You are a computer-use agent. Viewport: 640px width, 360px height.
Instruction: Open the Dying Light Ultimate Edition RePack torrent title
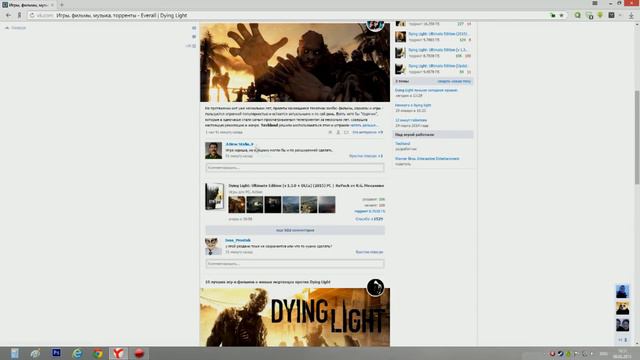coord(306,186)
